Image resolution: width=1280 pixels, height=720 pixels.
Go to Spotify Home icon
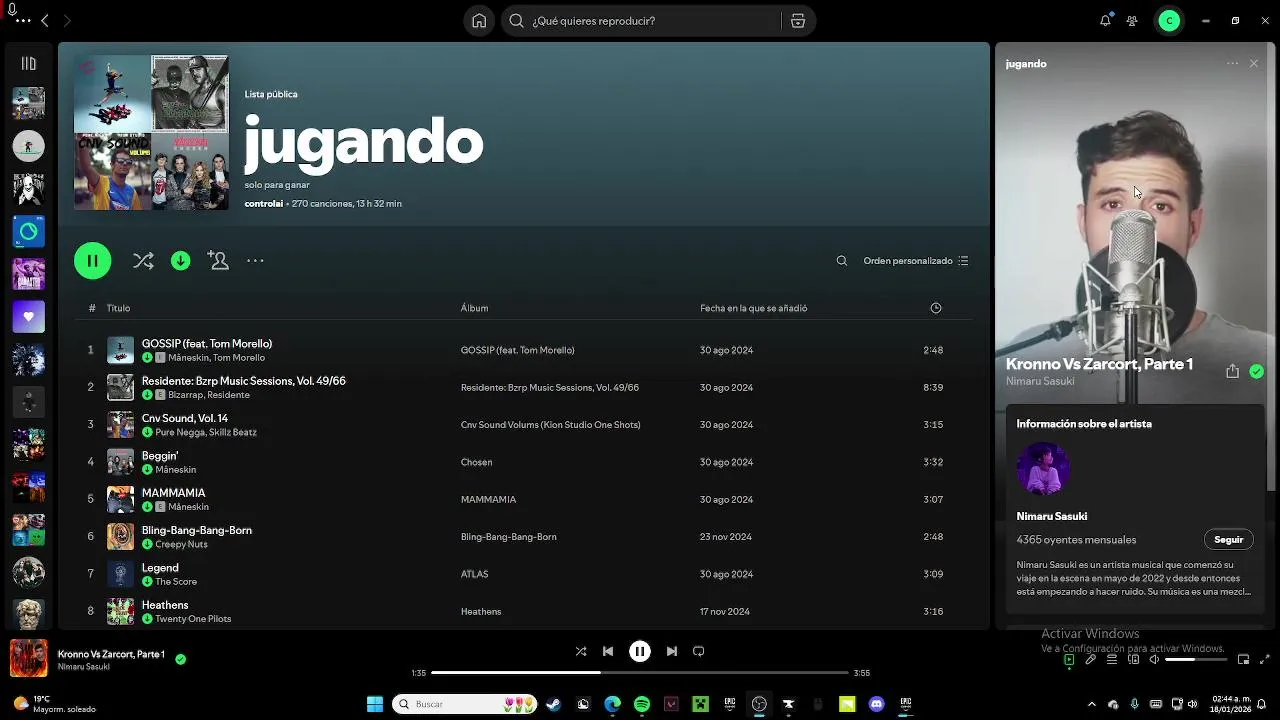[479, 21]
